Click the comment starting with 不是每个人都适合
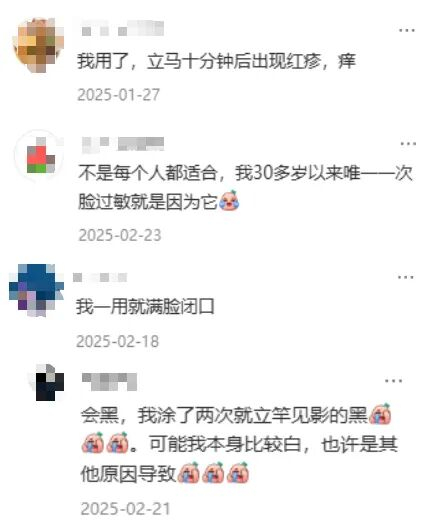The height and width of the screenshot is (528, 437). coord(245,188)
